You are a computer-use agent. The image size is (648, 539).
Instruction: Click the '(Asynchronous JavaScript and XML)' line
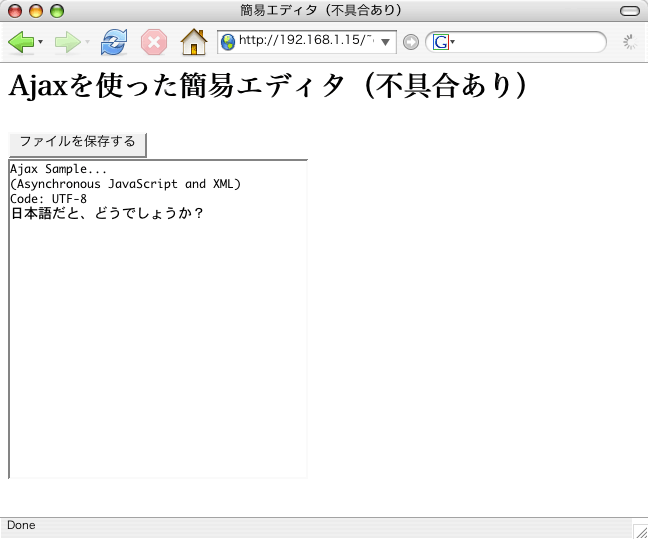[x=125, y=184]
